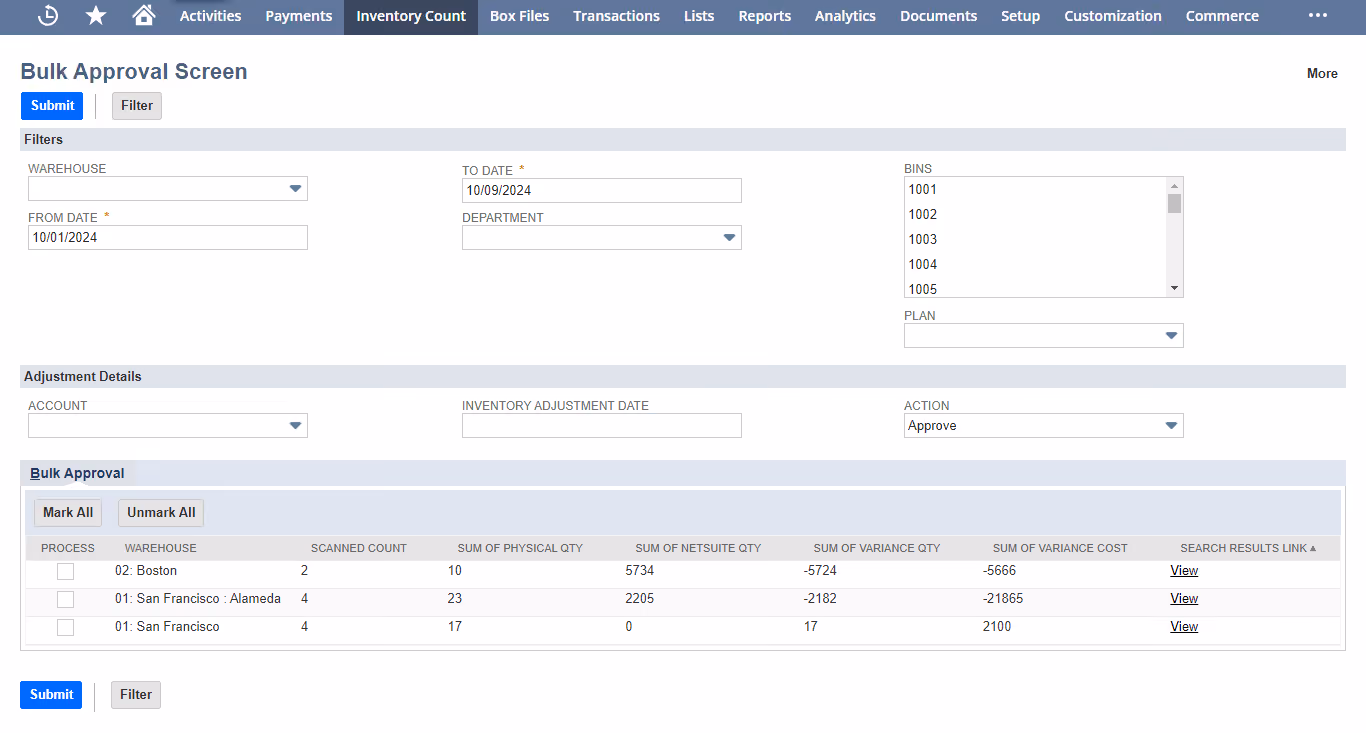Click the Sum of Variance Cost header
Viewport: 1366px width, 733px height.
(x=1060, y=549)
